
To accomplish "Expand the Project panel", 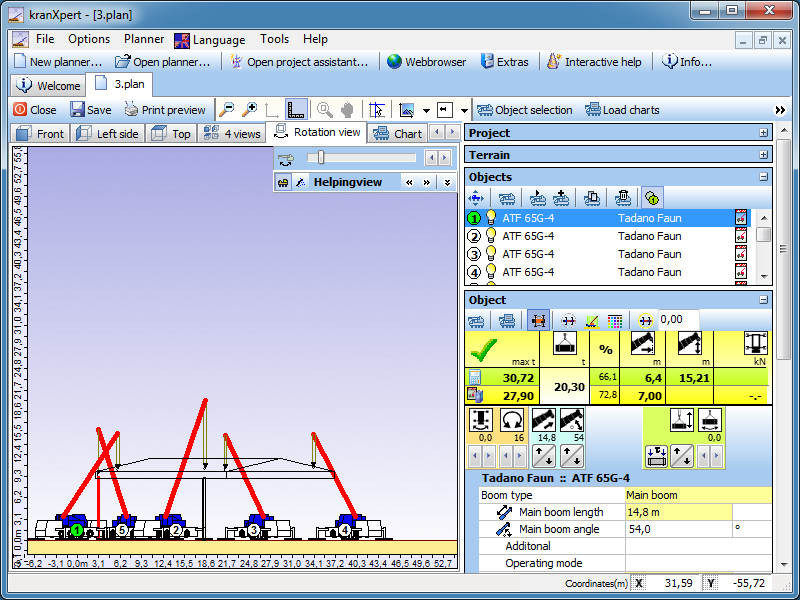I will 764,133.
